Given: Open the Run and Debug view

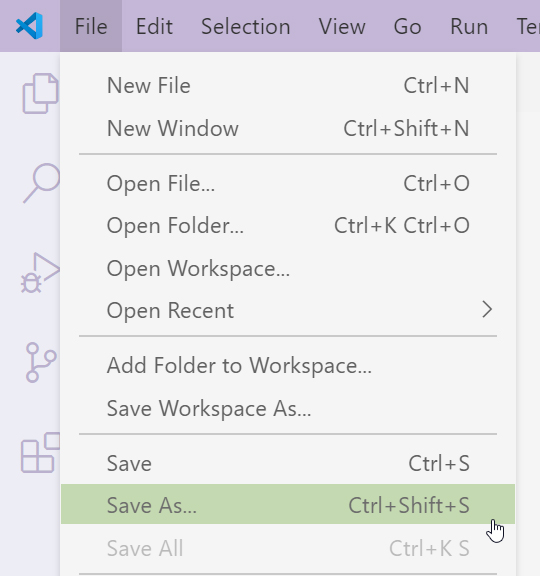Looking at the screenshot, I should [40, 273].
